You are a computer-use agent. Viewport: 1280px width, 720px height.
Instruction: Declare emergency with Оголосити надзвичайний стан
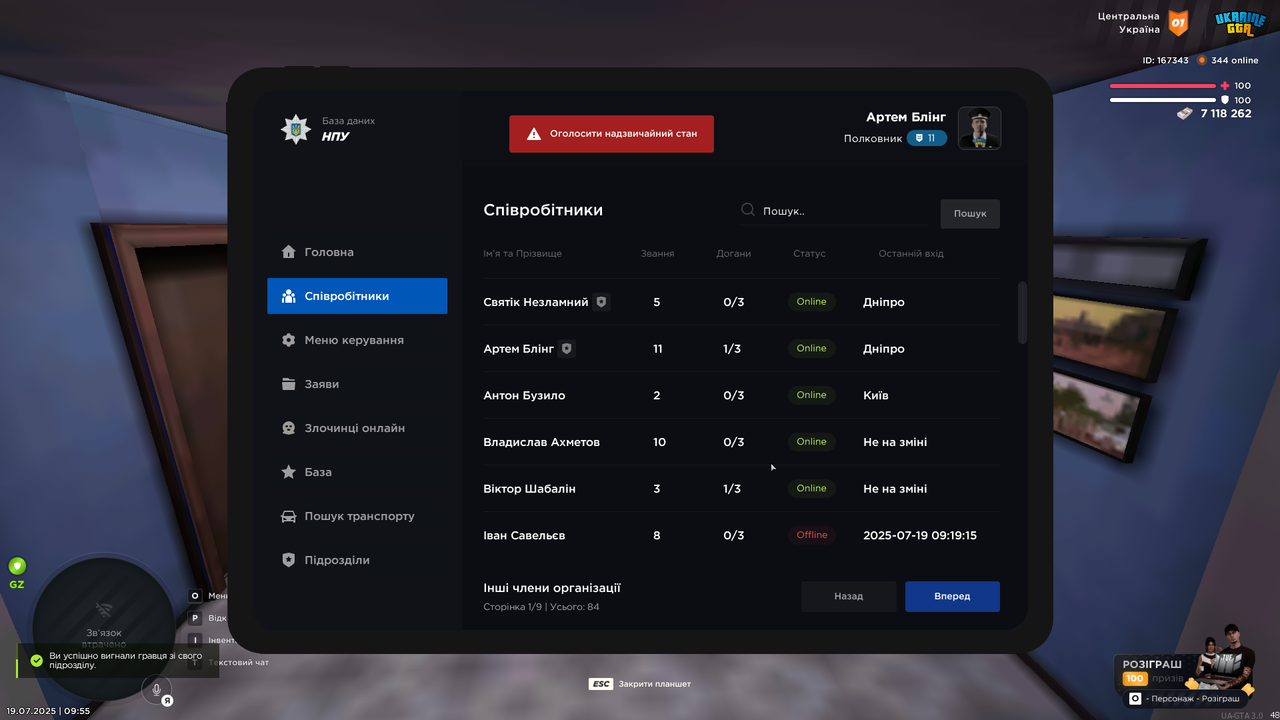point(611,133)
